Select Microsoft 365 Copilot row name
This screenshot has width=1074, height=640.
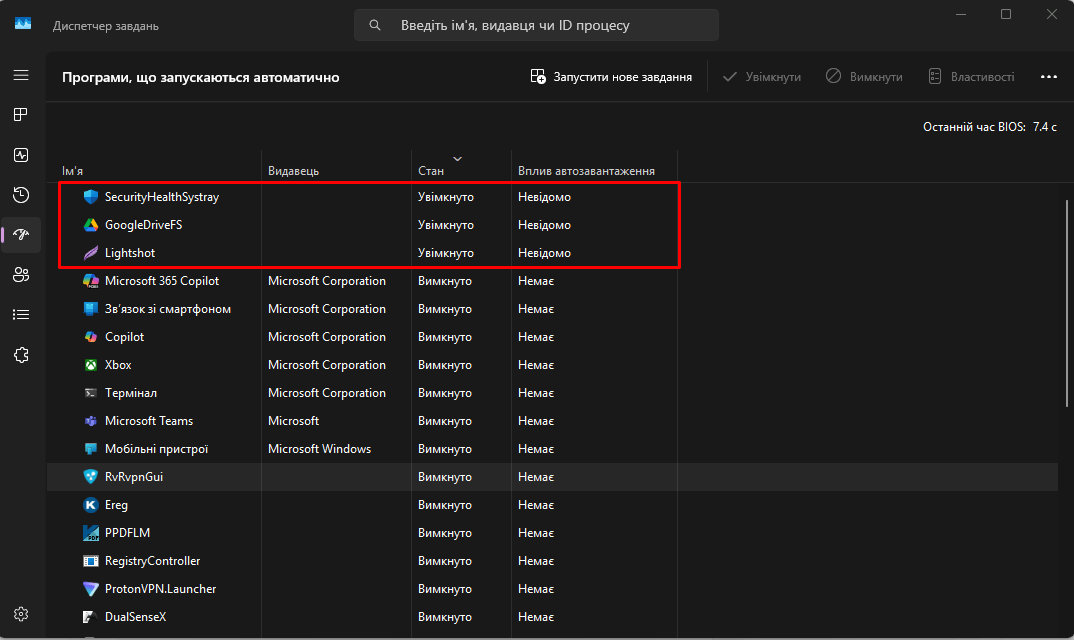[x=162, y=281]
